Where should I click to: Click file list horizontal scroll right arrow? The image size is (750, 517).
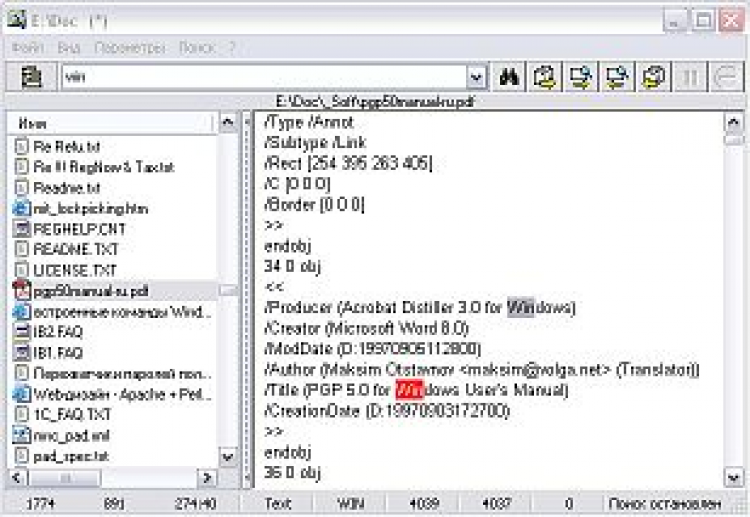[207, 477]
